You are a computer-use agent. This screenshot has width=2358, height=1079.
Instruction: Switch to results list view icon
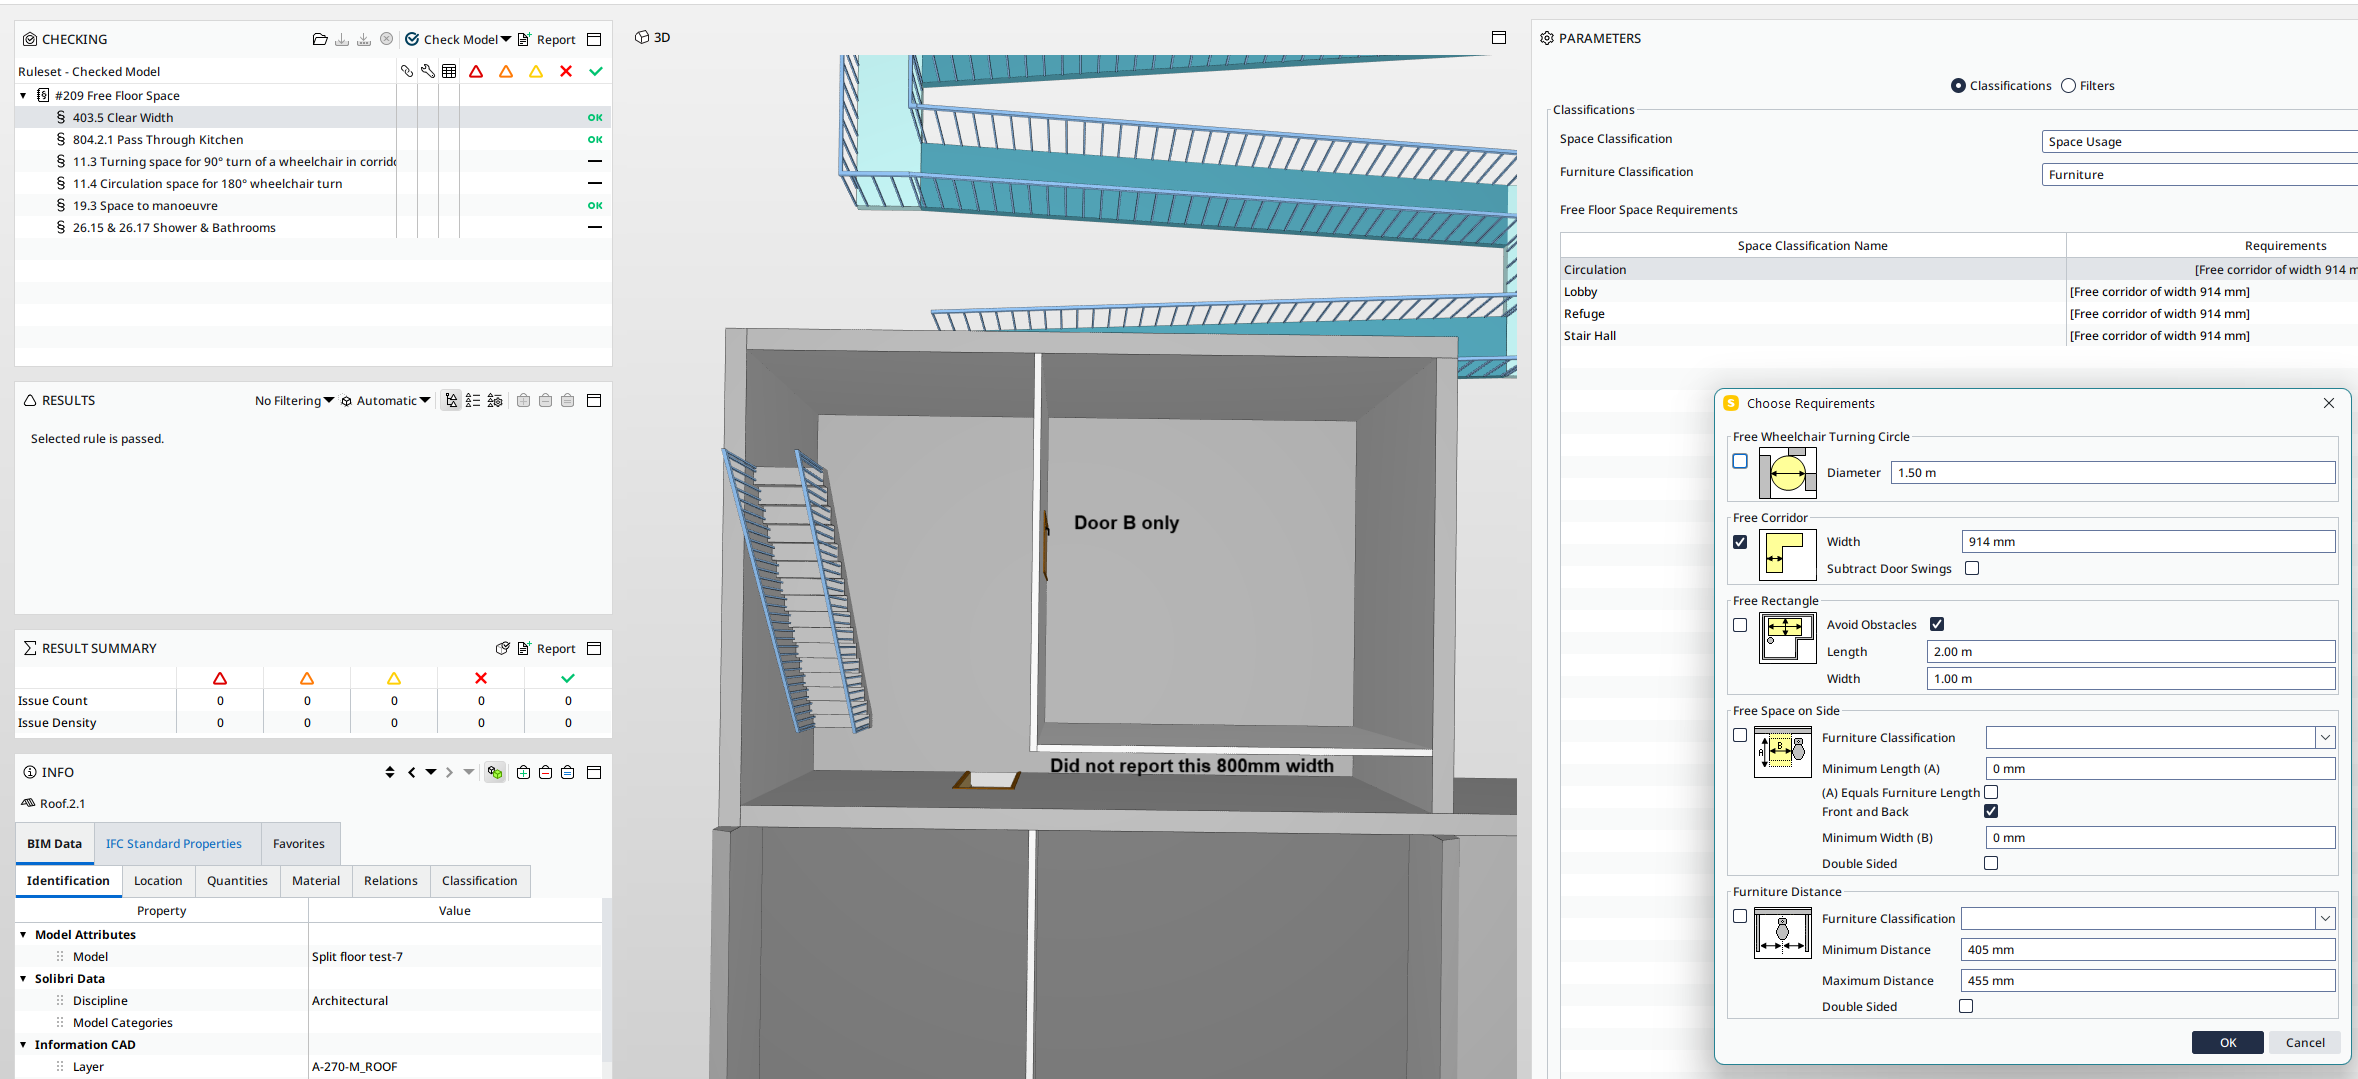tap(473, 400)
